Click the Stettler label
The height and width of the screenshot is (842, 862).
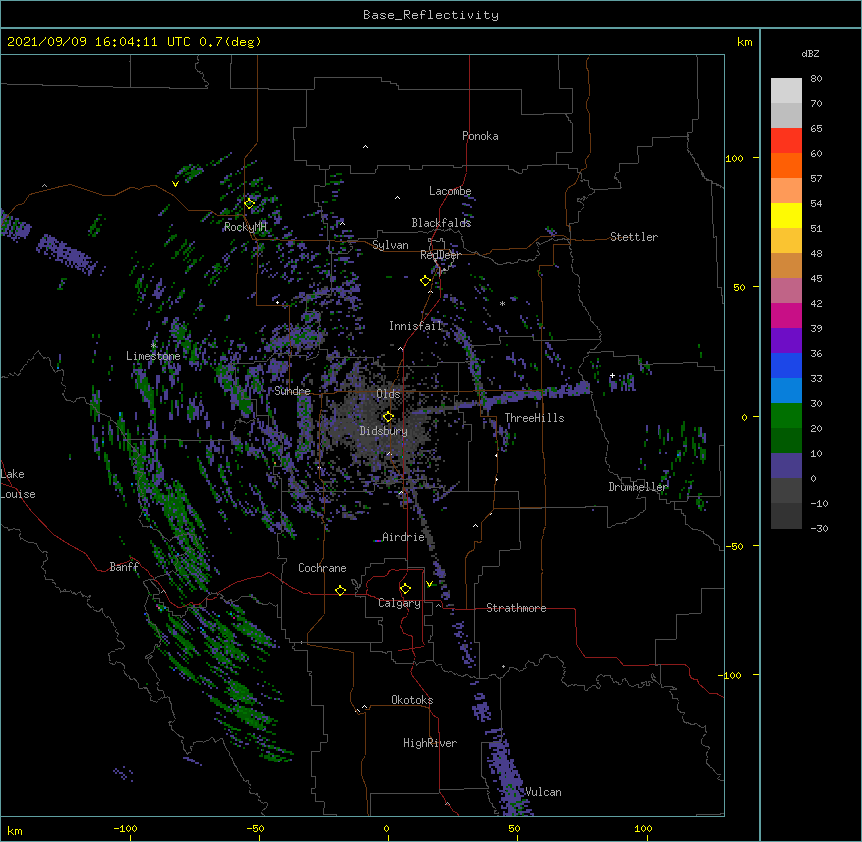click(x=634, y=237)
